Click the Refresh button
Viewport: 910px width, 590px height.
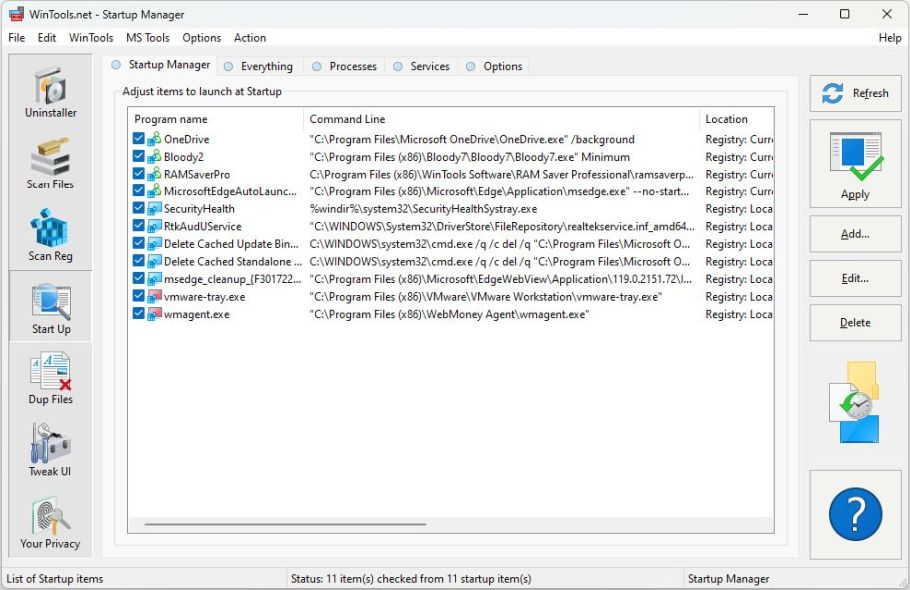pyautogui.click(x=855, y=93)
